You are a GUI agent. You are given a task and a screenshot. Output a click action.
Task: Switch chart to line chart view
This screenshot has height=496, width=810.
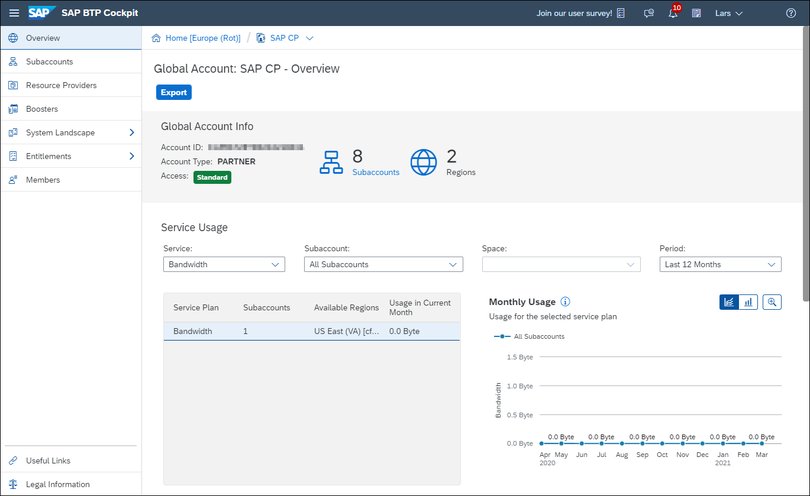[729, 302]
